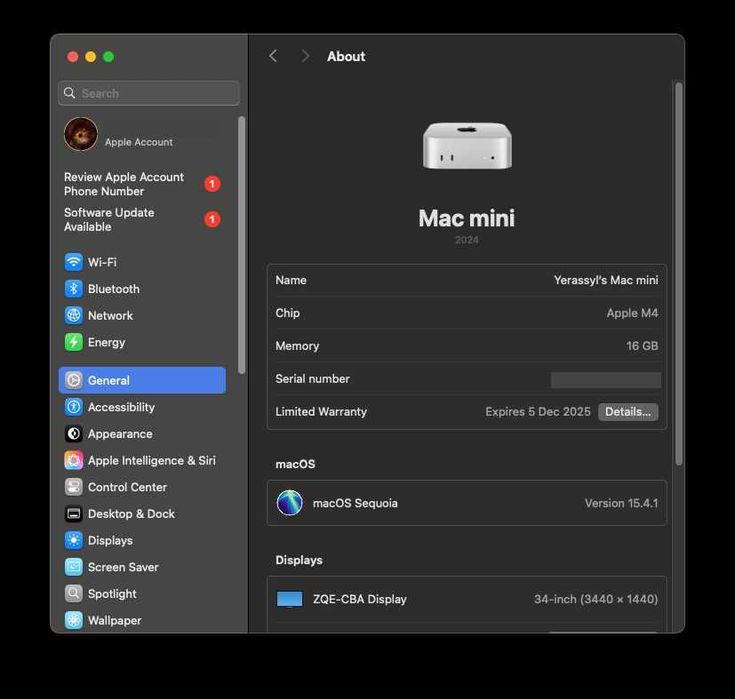Click the Displays section heading
The image size is (735, 699).
[x=299, y=560]
